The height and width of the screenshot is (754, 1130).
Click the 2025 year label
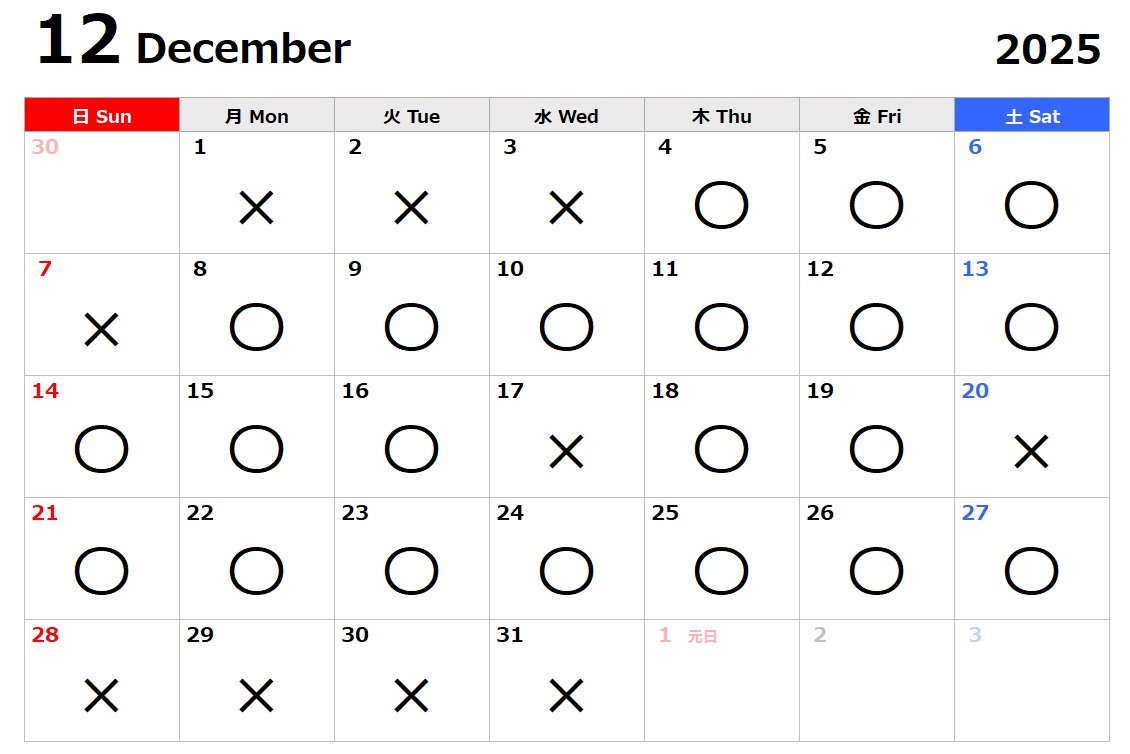pyautogui.click(x=1048, y=49)
